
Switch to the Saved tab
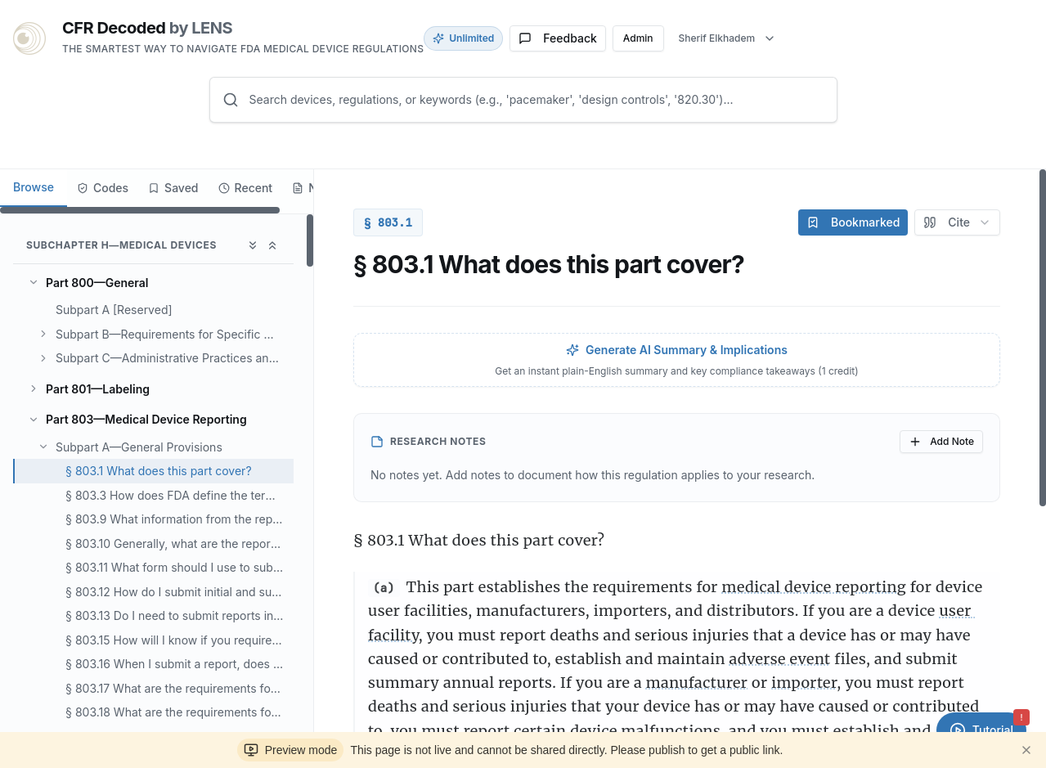pyautogui.click(x=173, y=188)
